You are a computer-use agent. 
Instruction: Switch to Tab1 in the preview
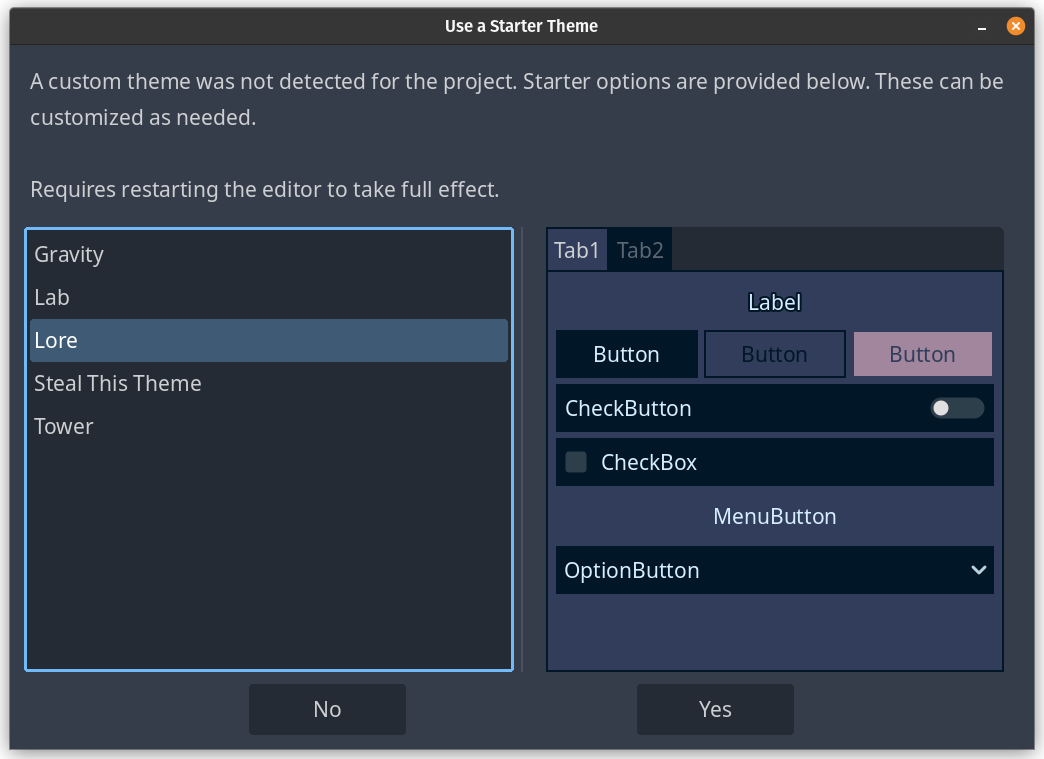coord(577,250)
